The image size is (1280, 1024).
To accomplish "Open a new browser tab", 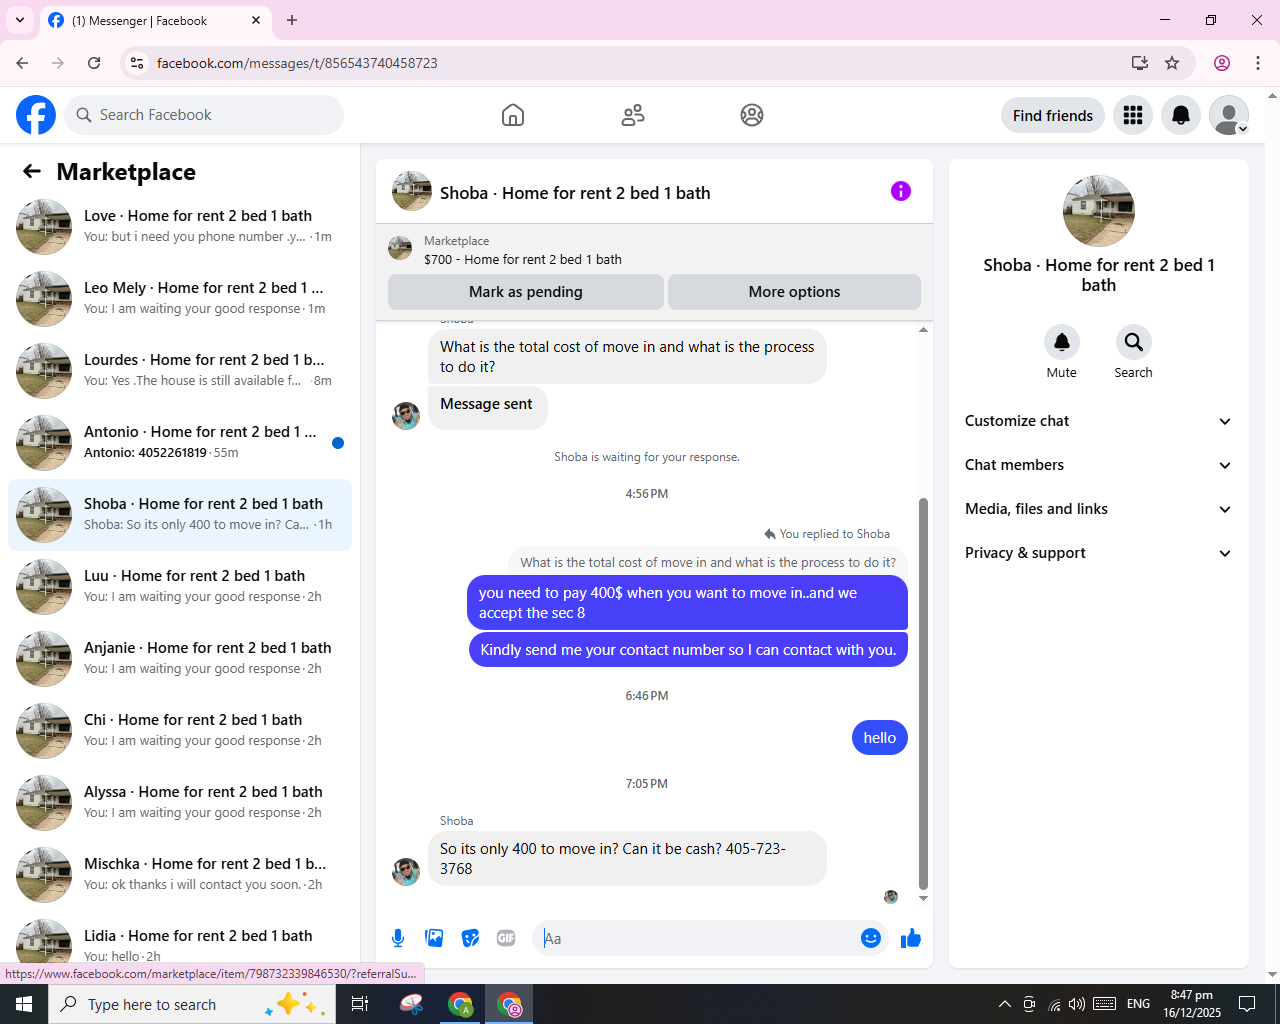I will (x=292, y=20).
